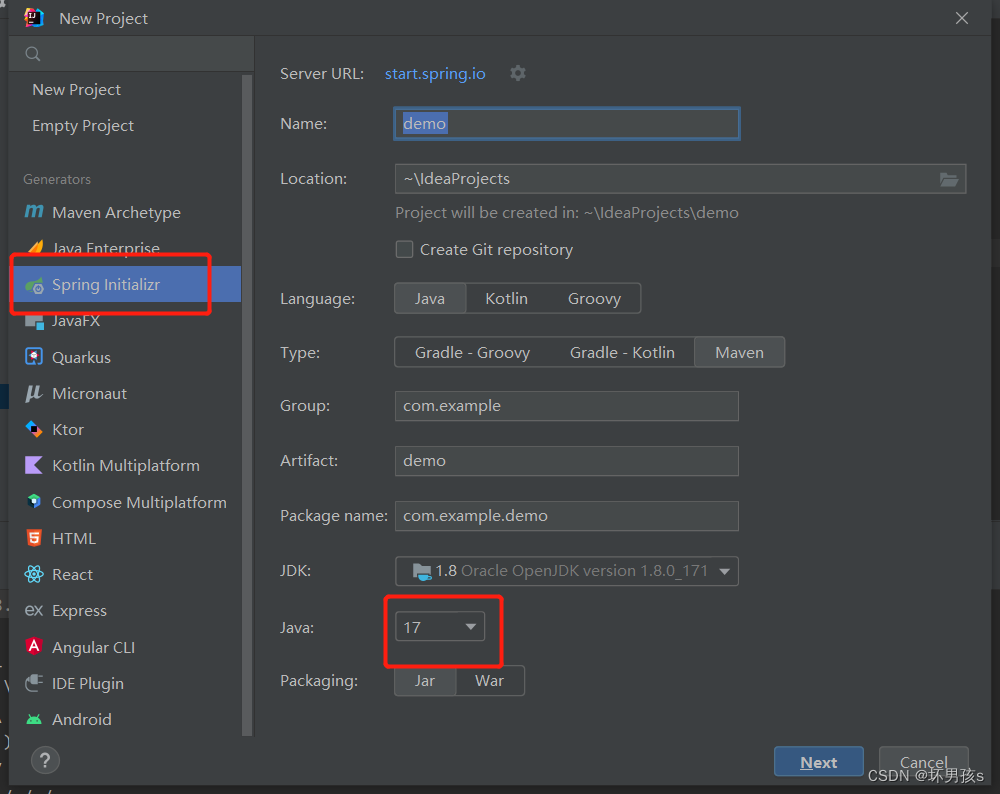Click the Android robot icon
The image size is (1000, 794).
click(34, 719)
